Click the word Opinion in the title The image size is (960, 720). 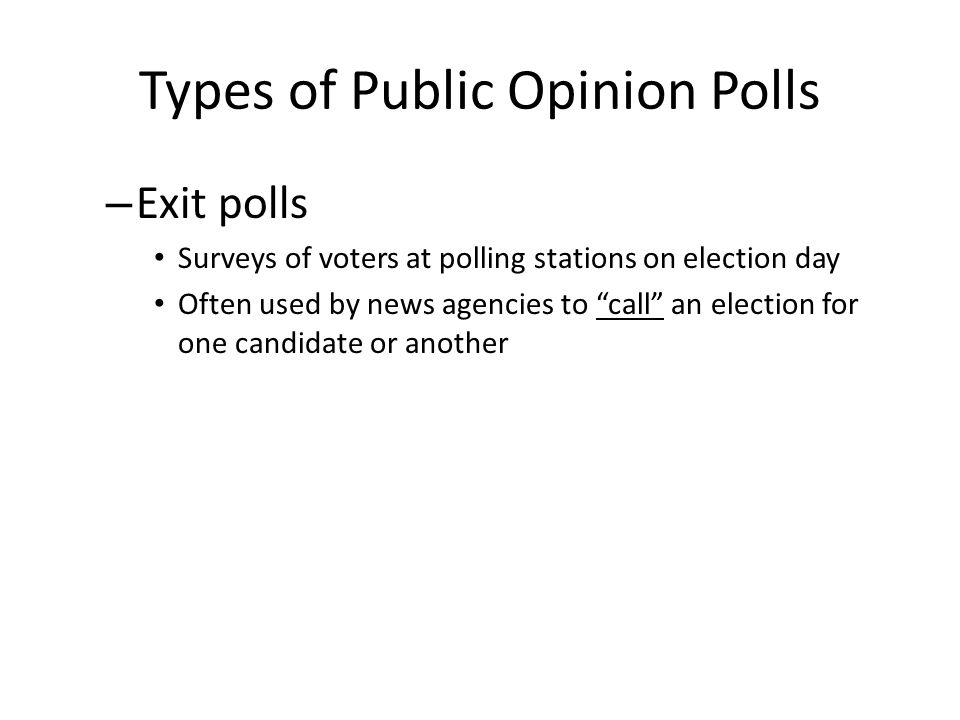(602, 92)
